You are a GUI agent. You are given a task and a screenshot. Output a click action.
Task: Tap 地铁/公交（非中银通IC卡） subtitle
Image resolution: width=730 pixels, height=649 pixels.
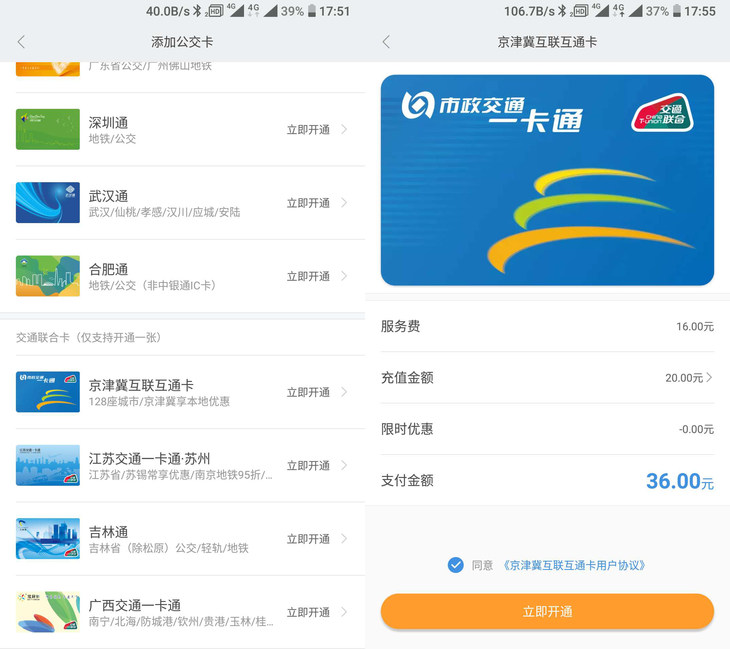[153, 285]
